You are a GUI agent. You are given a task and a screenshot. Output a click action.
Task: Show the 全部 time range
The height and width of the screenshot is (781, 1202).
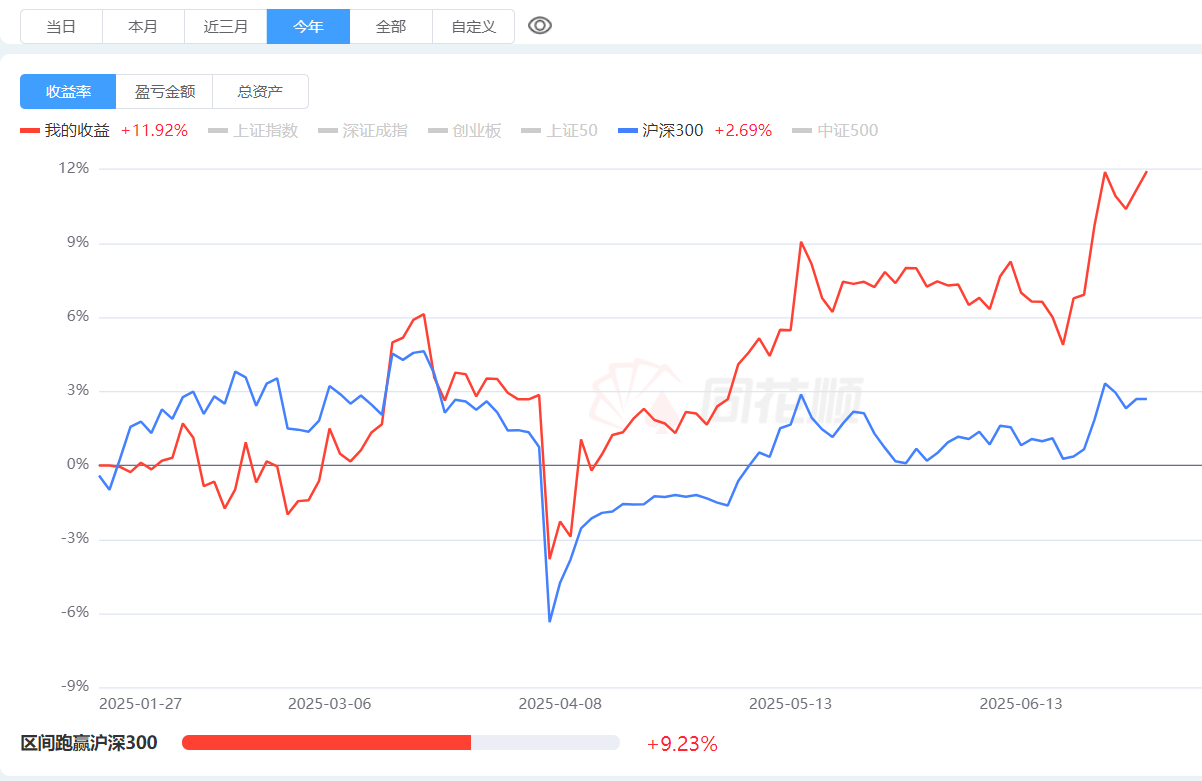(391, 27)
